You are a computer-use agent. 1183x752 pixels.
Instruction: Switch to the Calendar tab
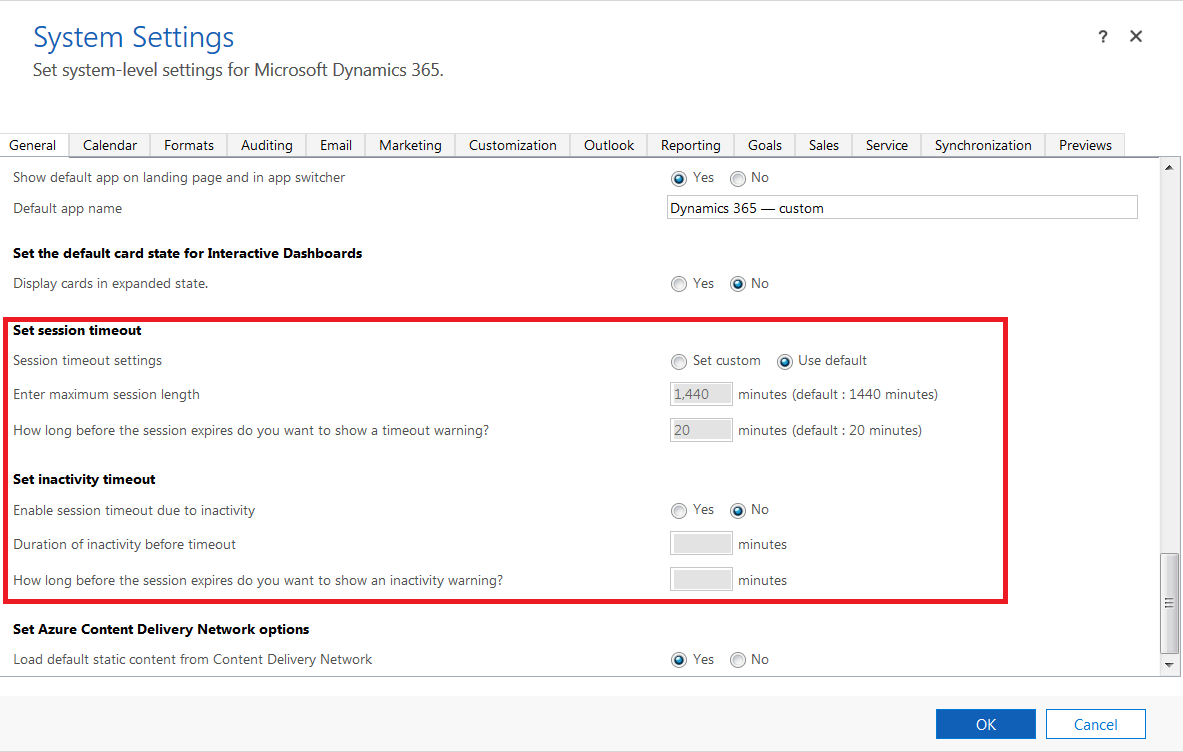coord(110,145)
